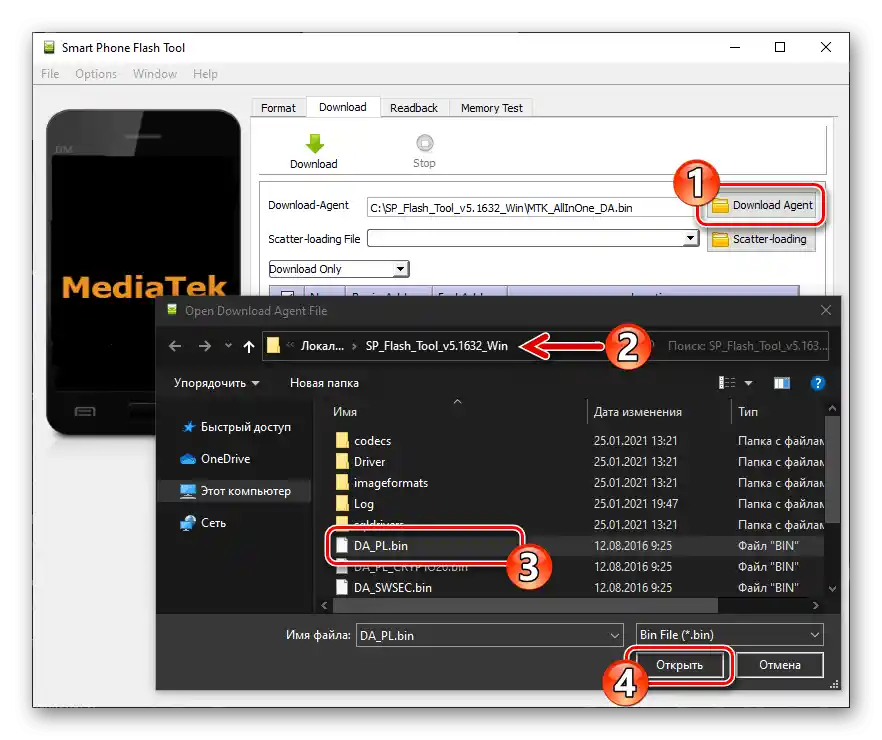The image size is (882, 740).
Task: Click scroll-right arrow of file list
Action: click(816, 606)
